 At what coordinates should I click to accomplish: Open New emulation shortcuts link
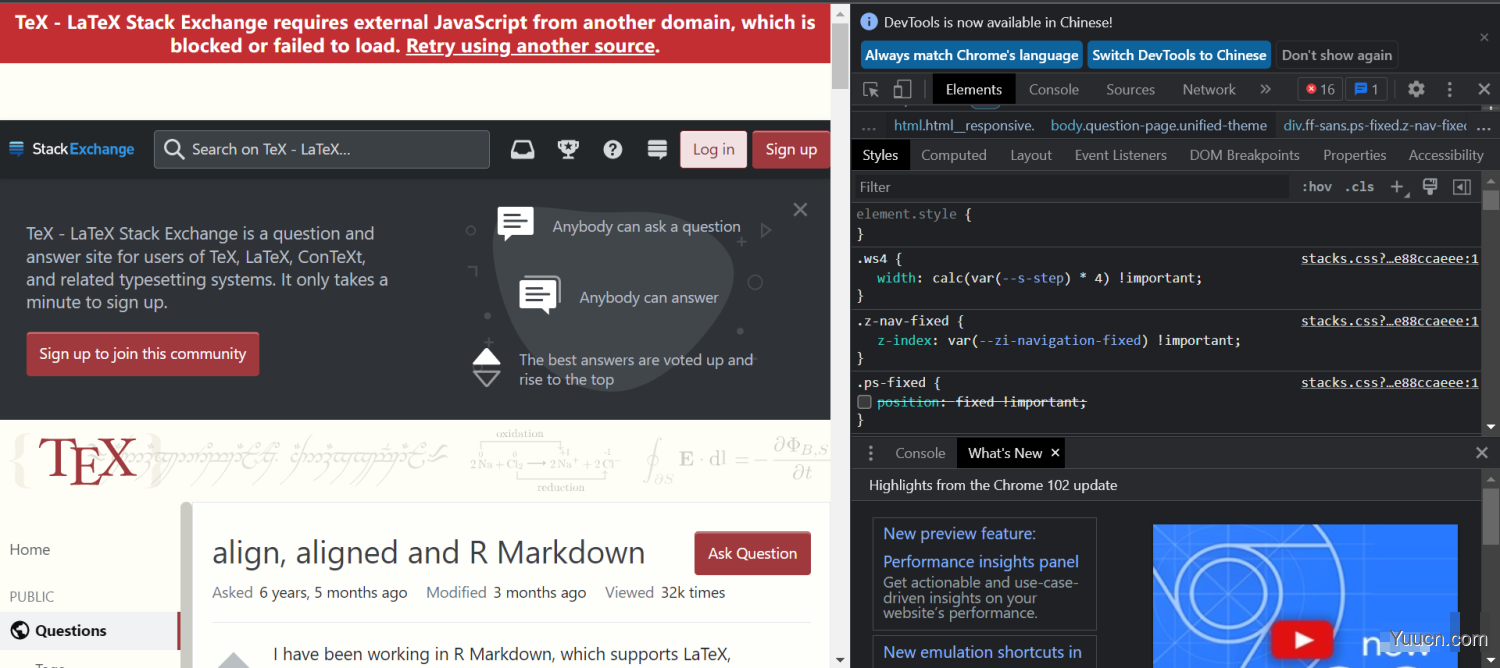982,652
